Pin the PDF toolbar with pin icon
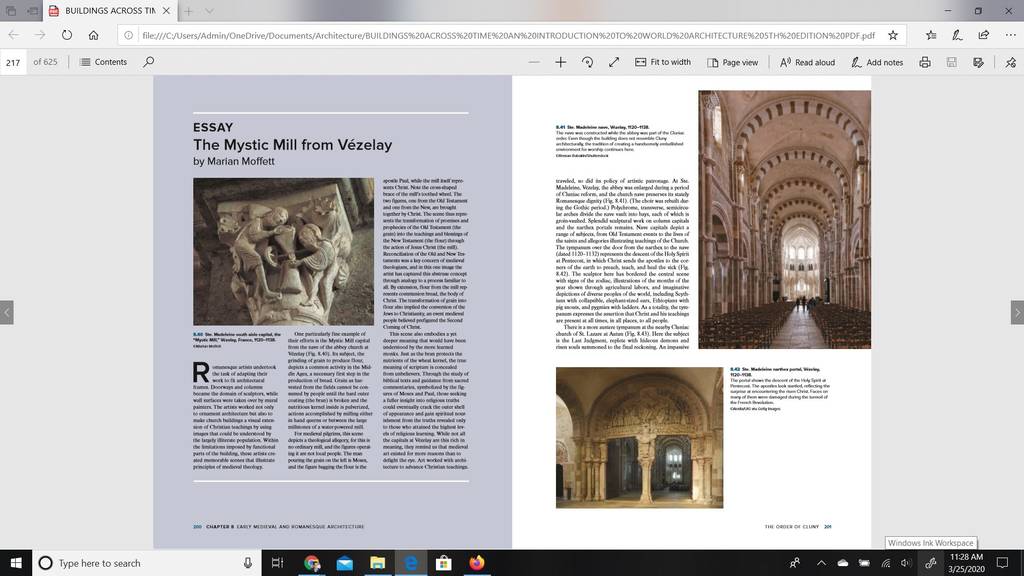 coord(1010,62)
